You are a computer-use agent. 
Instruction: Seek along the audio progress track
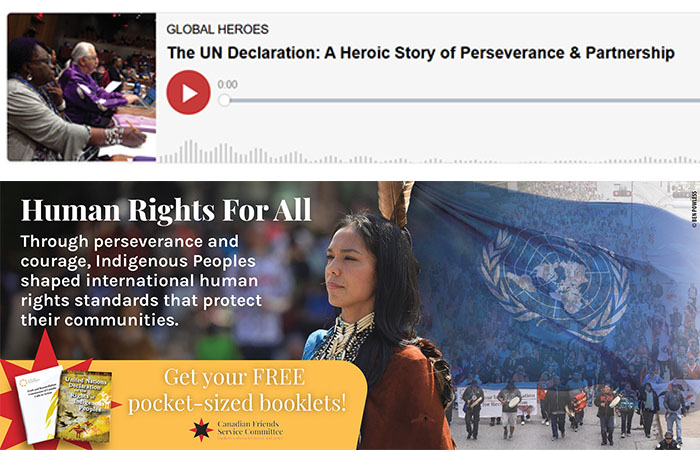[464, 100]
